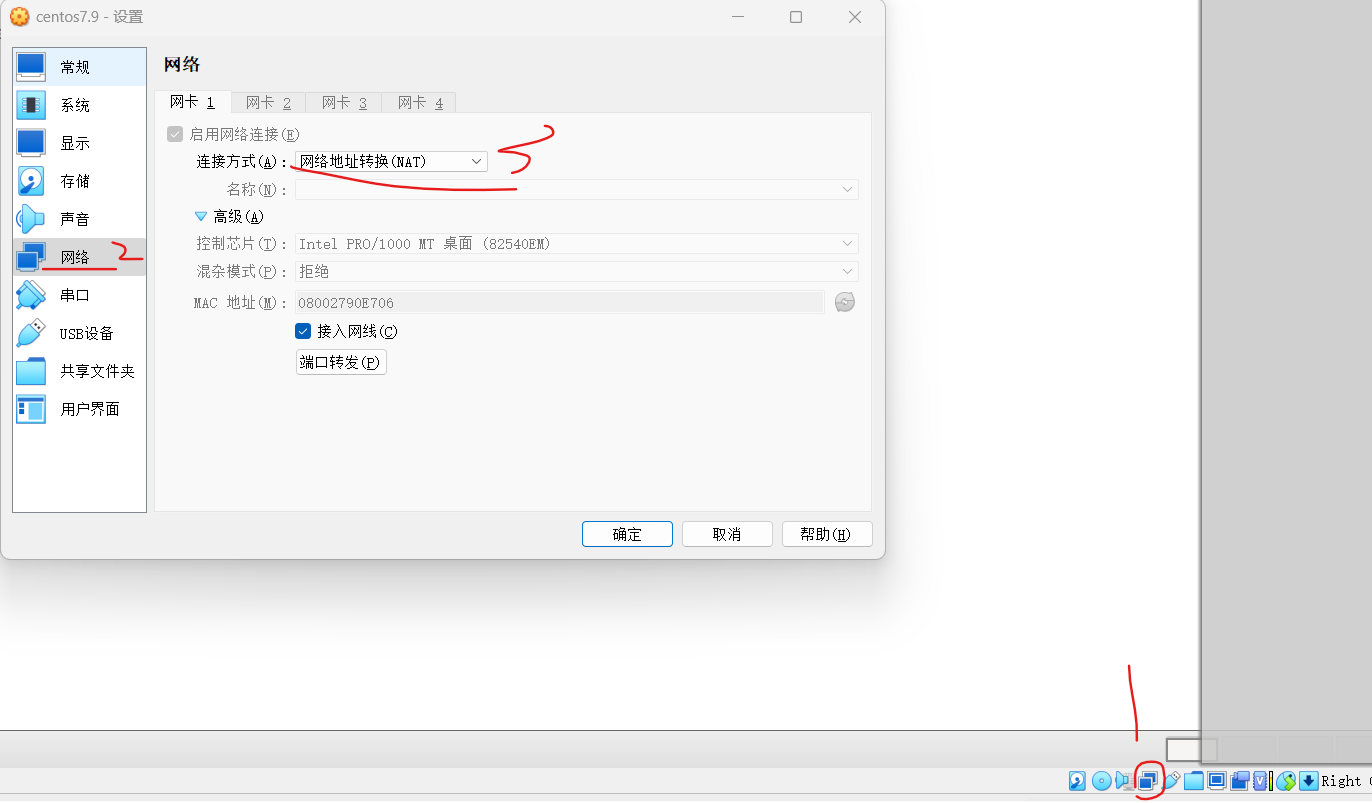
Task: Click the 端口转发 port forwarding button
Action: tap(340, 362)
